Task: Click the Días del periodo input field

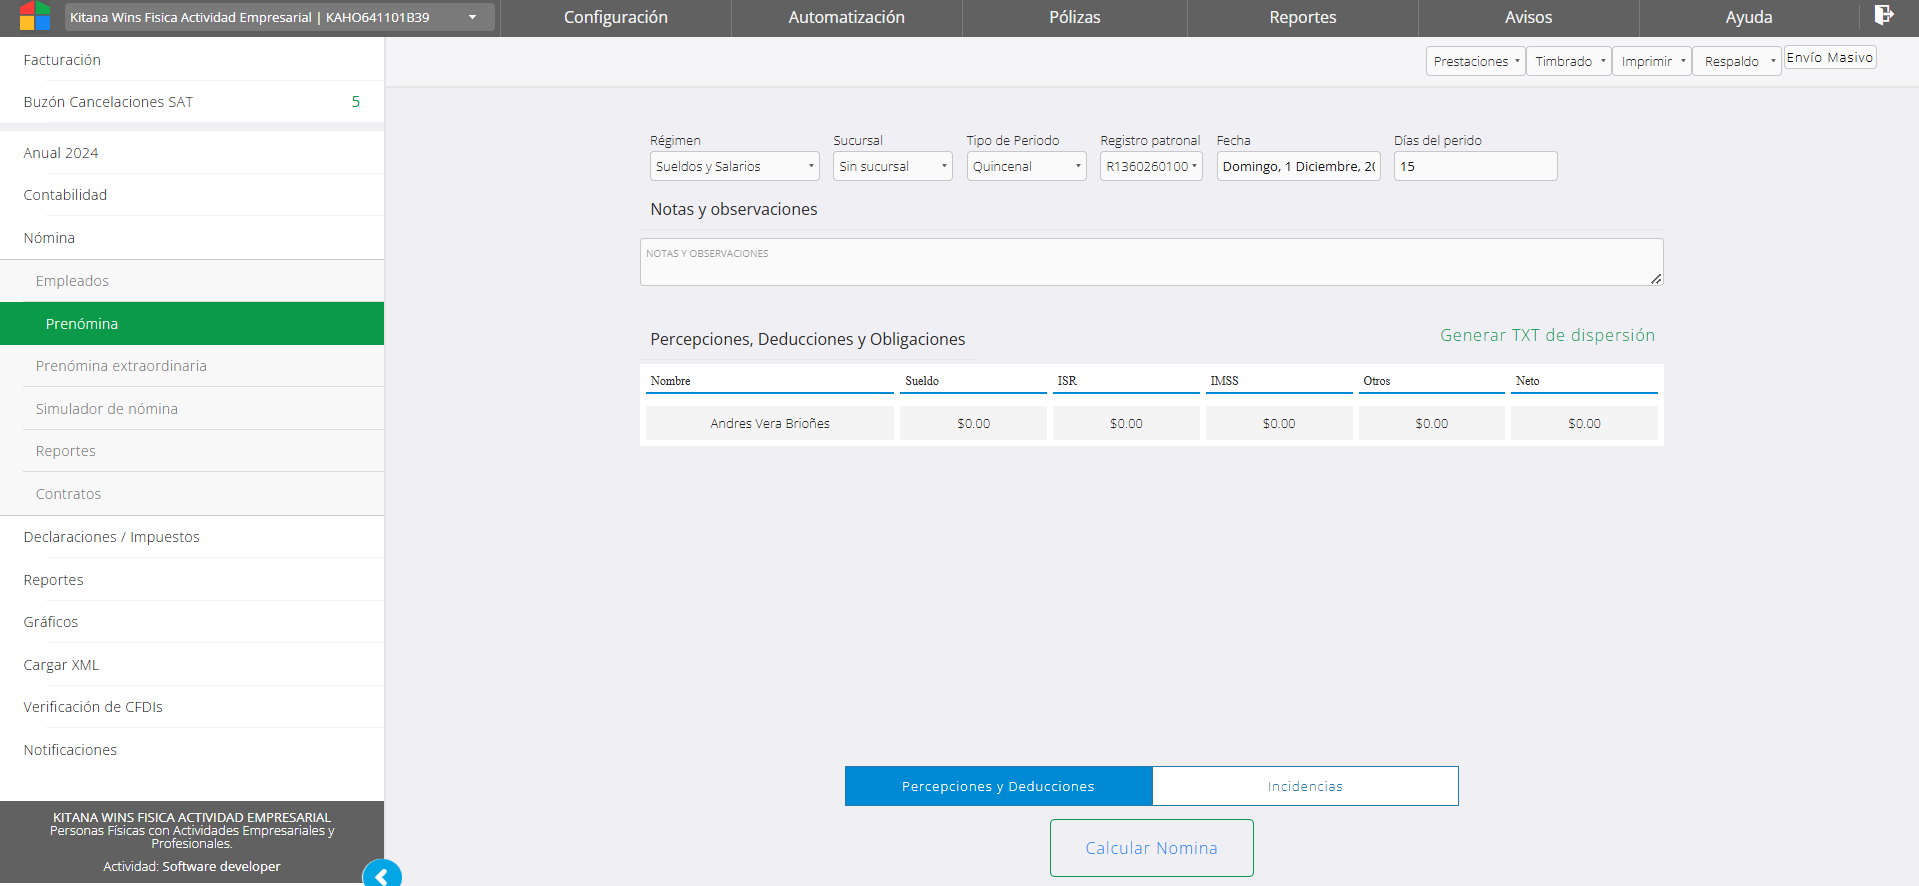Action: (x=1475, y=166)
